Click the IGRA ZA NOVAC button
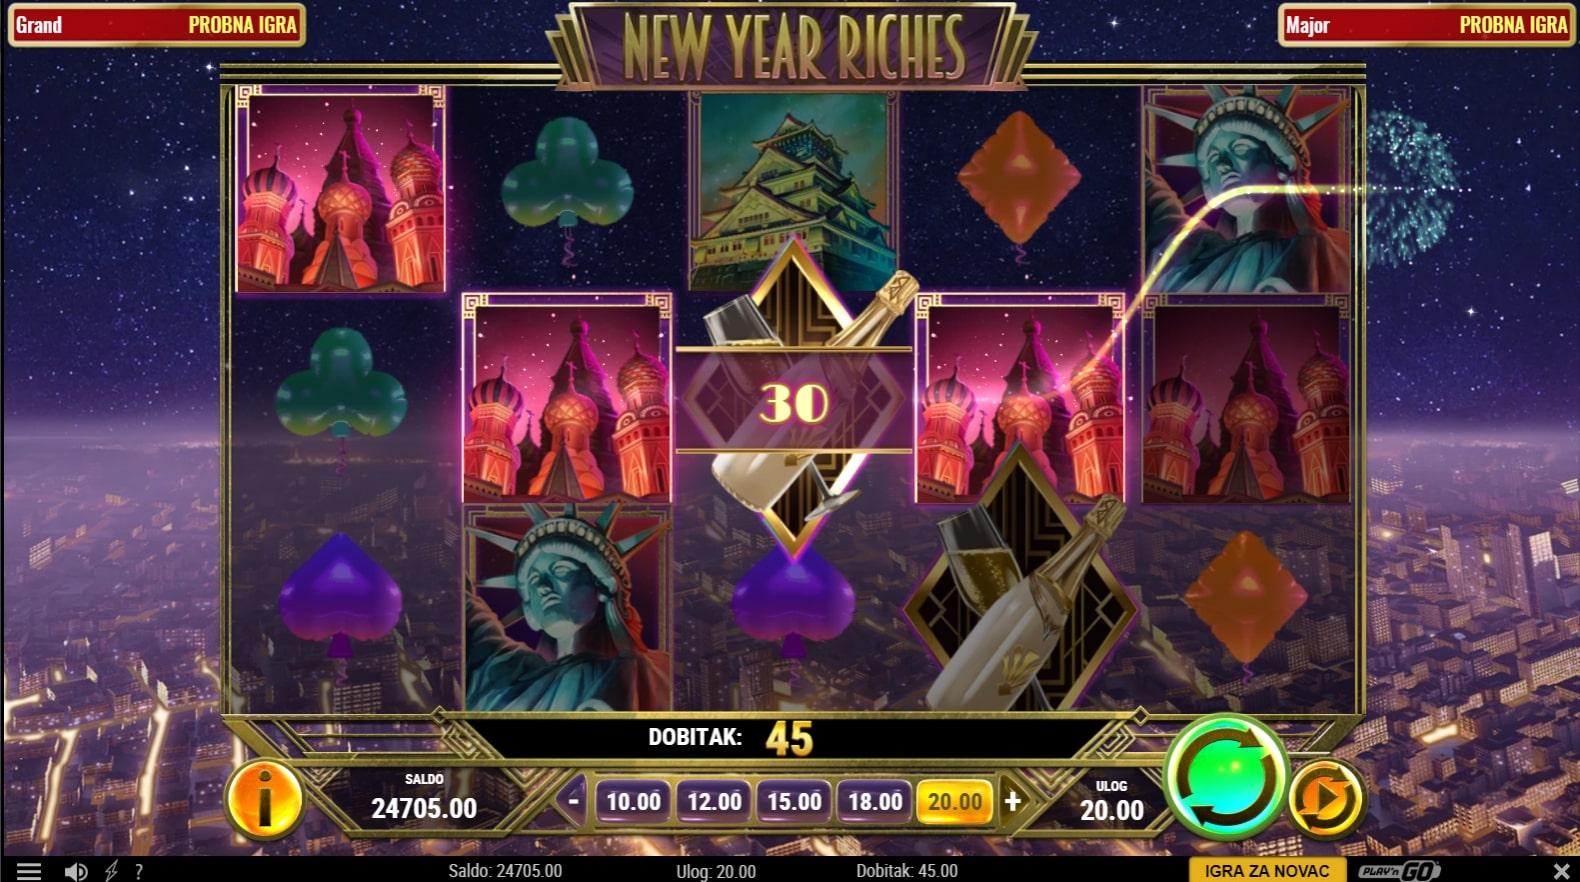This screenshot has width=1580, height=882. point(1267,871)
